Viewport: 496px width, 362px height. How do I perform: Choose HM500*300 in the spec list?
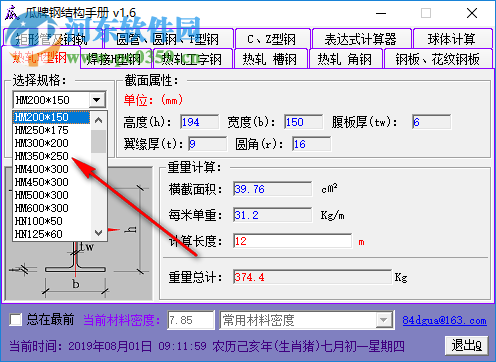click(52, 195)
